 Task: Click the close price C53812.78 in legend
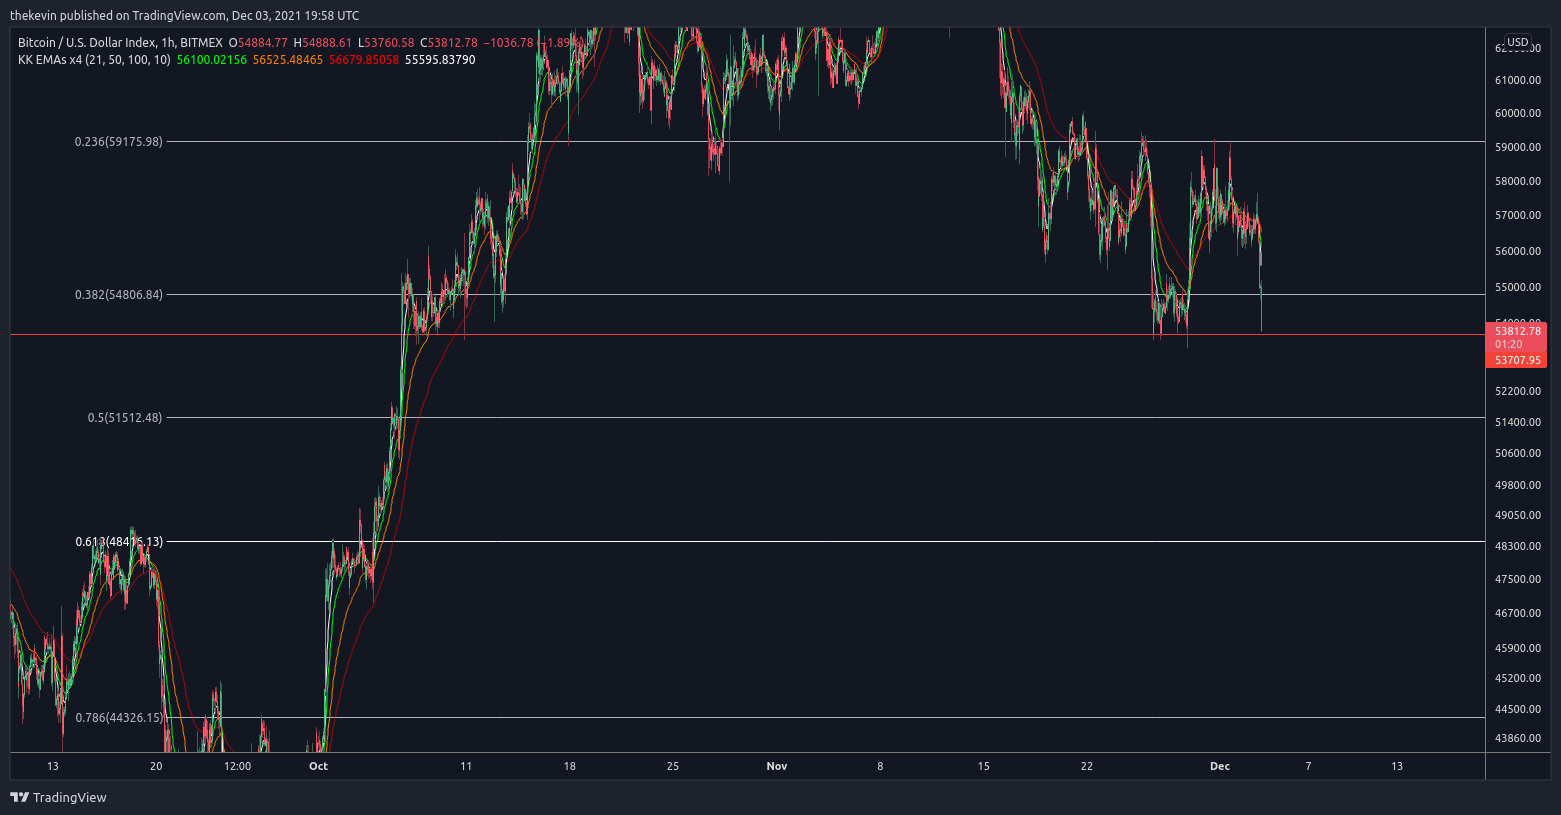[449, 43]
